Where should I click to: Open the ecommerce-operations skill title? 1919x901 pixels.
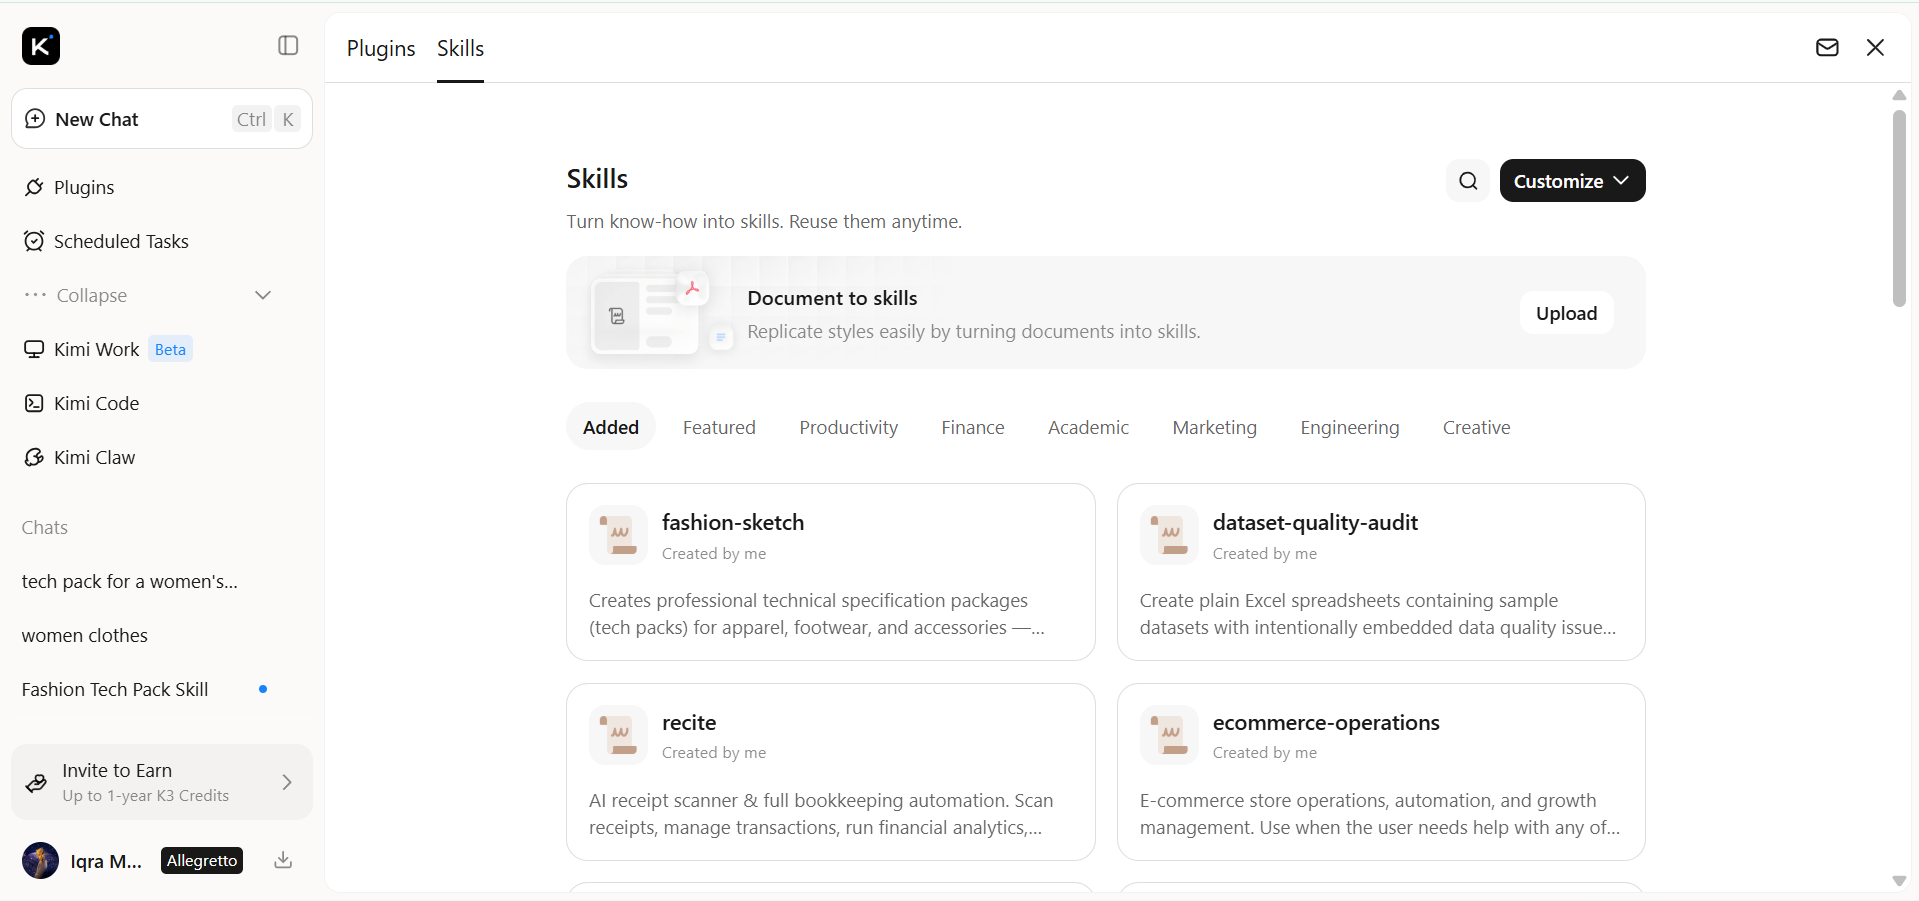point(1326,722)
